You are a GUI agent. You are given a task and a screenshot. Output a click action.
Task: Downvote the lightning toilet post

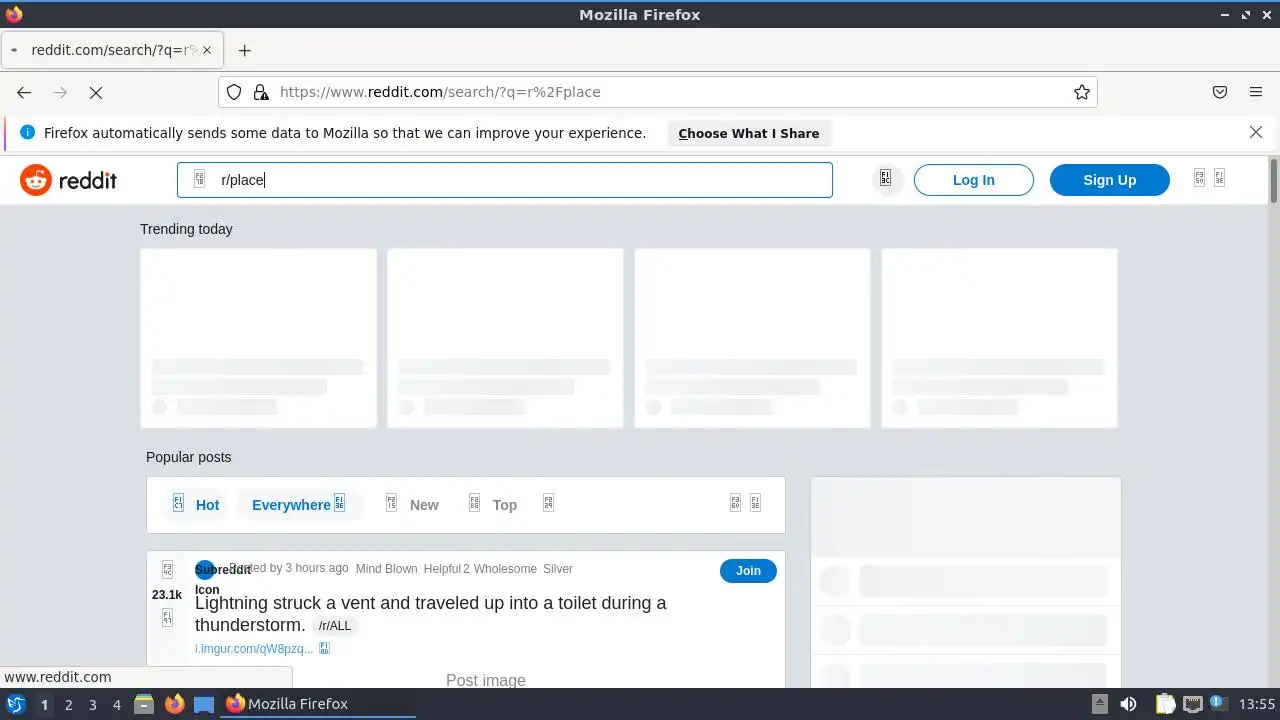(x=167, y=618)
